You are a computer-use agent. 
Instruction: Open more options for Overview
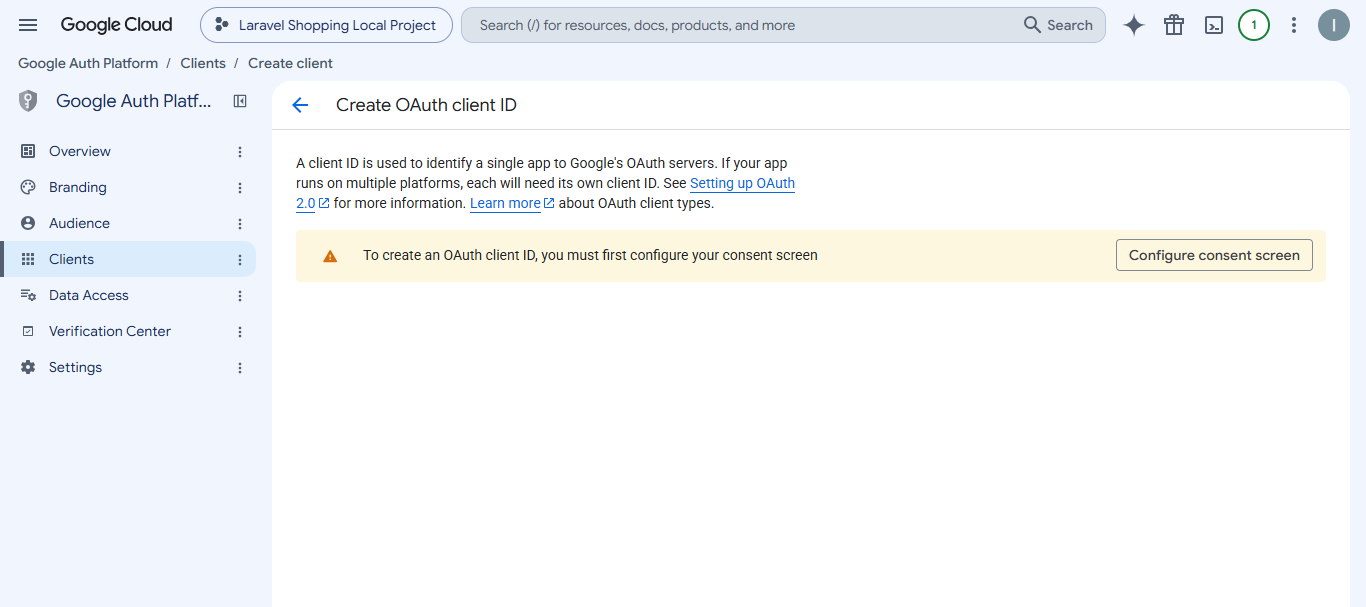tap(240, 152)
